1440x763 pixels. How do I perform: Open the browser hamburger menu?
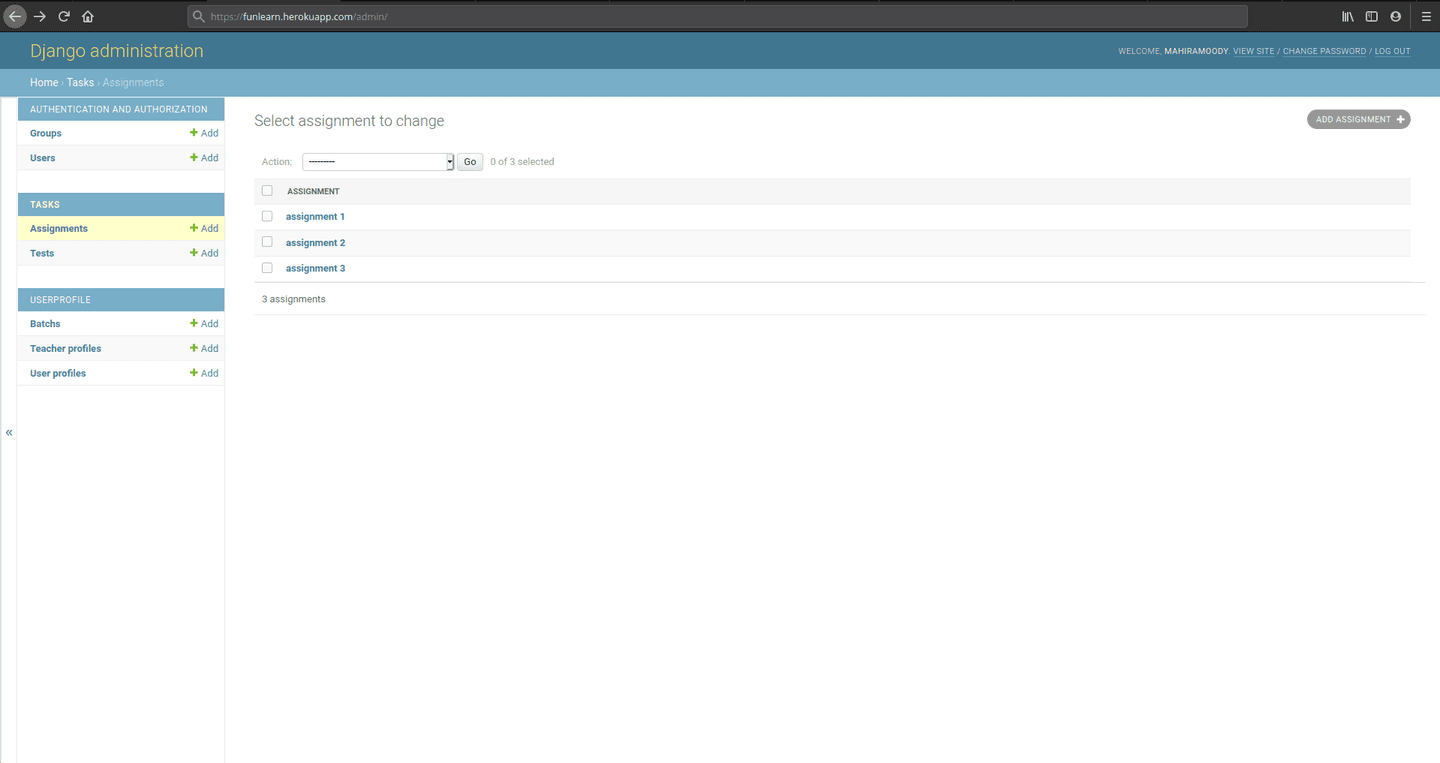(x=1426, y=16)
